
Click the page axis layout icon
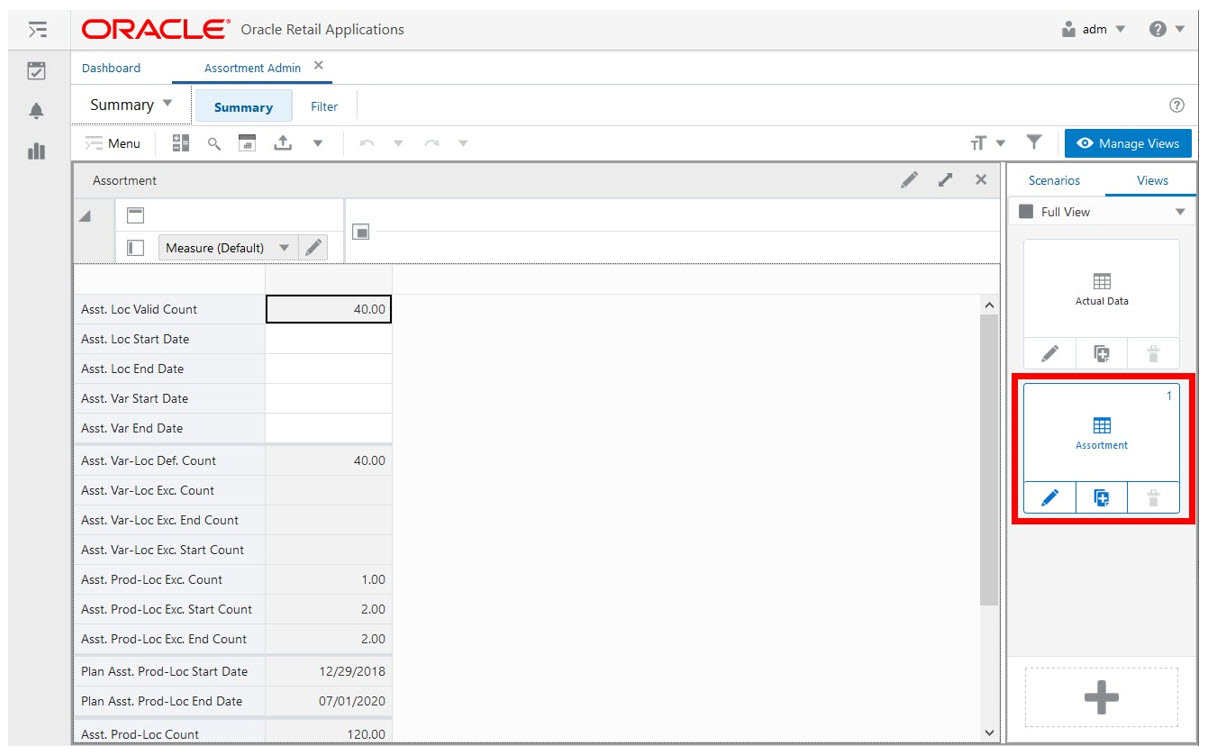coord(137,216)
